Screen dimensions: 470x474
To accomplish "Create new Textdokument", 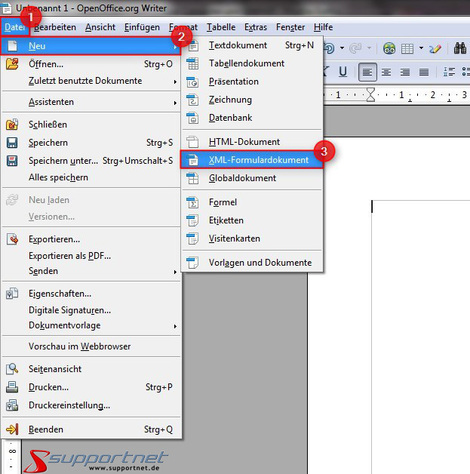I will pos(252,45).
